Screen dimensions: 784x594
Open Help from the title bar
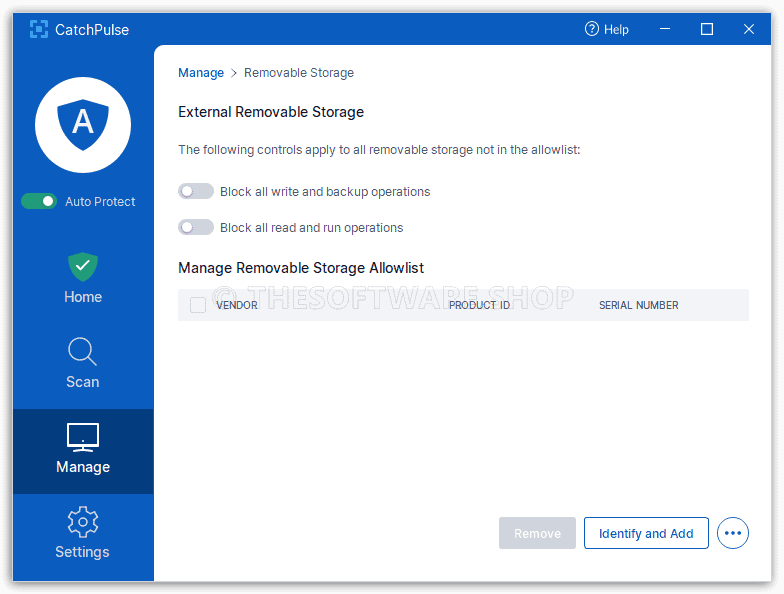coord(606,30)
